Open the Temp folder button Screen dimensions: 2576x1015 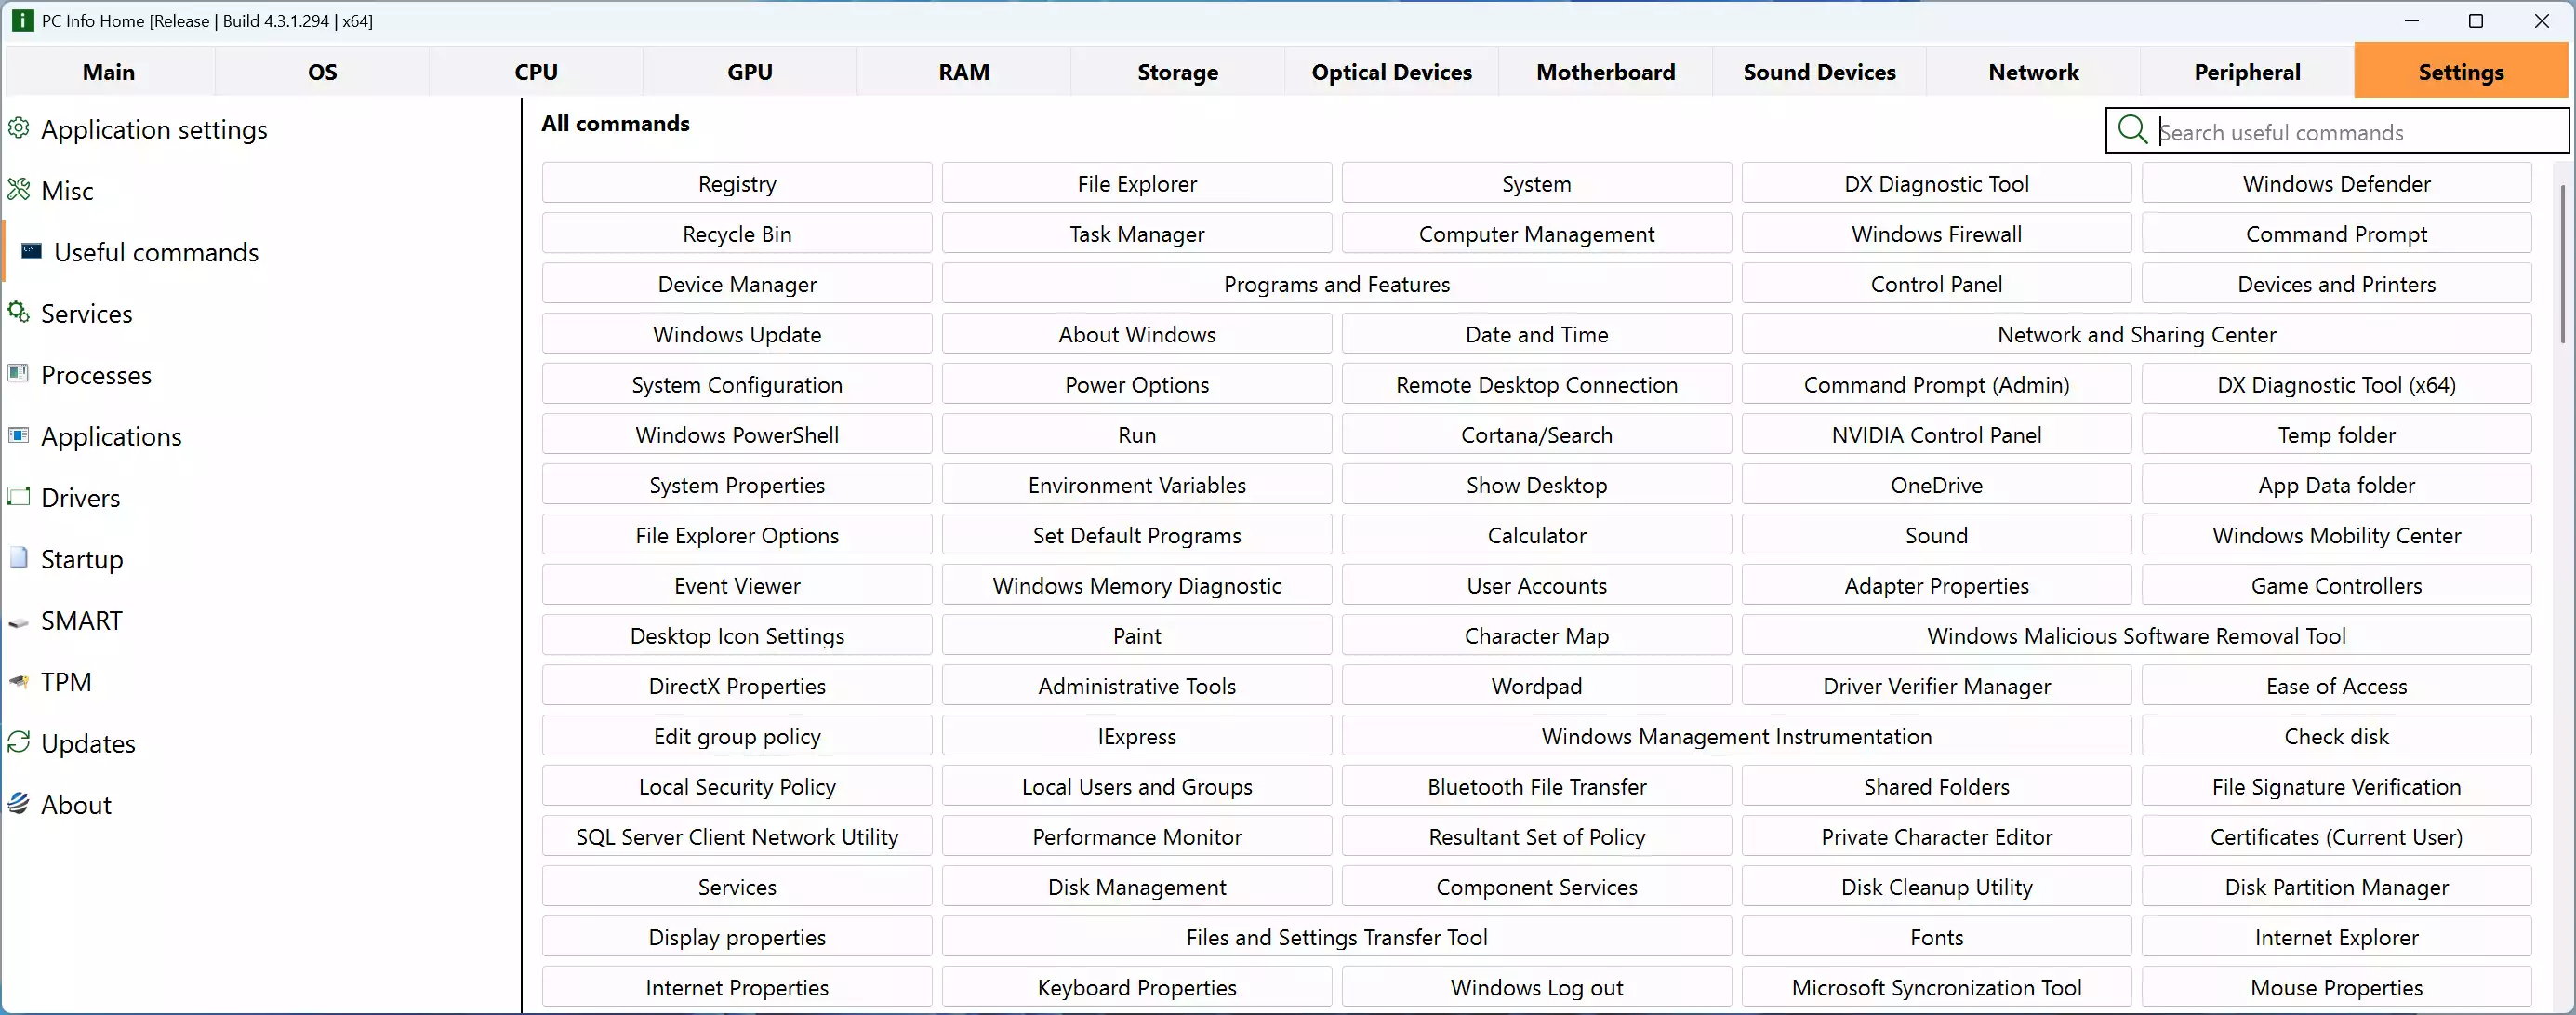pos(2337,434)
